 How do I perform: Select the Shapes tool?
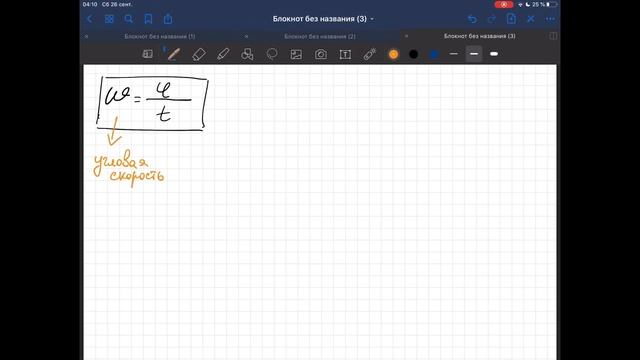pos(247,54)
